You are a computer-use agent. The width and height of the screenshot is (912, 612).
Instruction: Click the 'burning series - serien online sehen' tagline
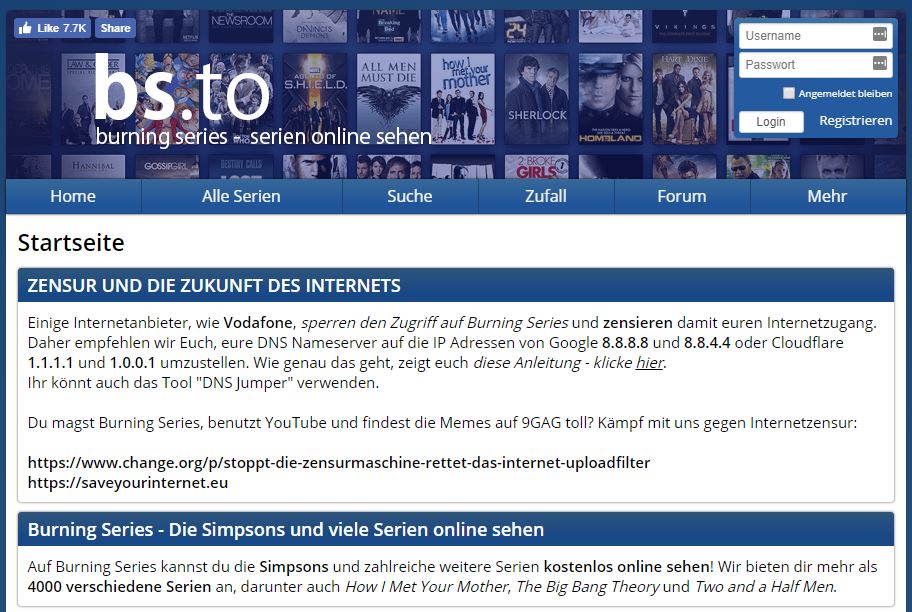click(x=263, y=136)
